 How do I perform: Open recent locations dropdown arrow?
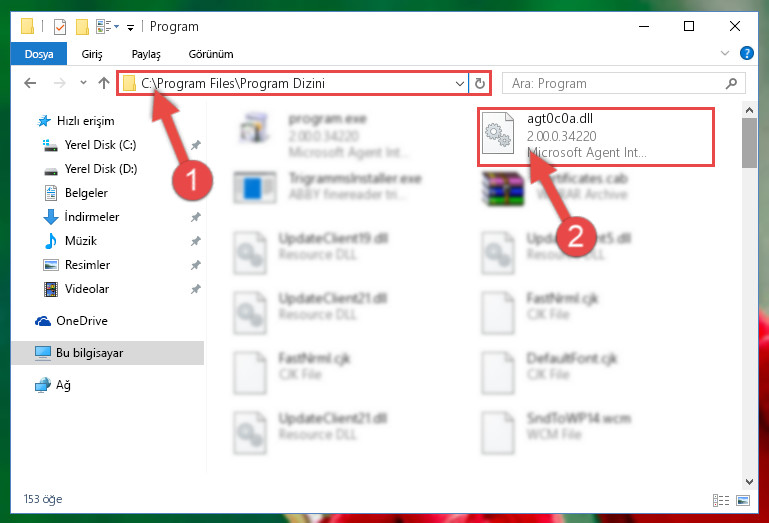coord(83,82)
